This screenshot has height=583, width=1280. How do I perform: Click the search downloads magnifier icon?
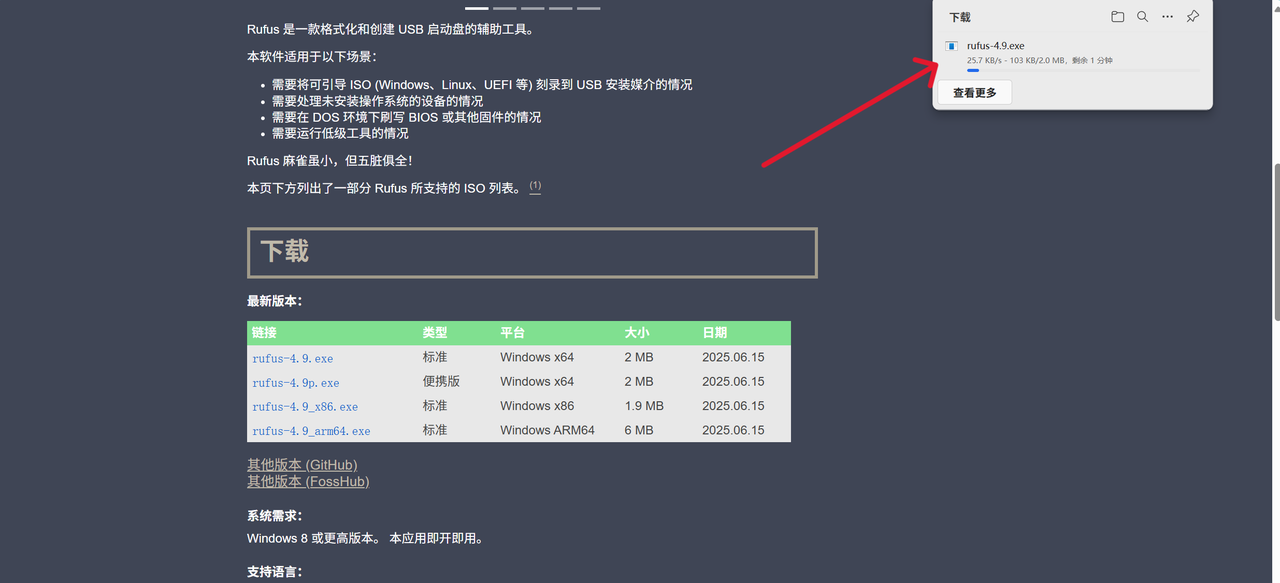[1142, 17]
